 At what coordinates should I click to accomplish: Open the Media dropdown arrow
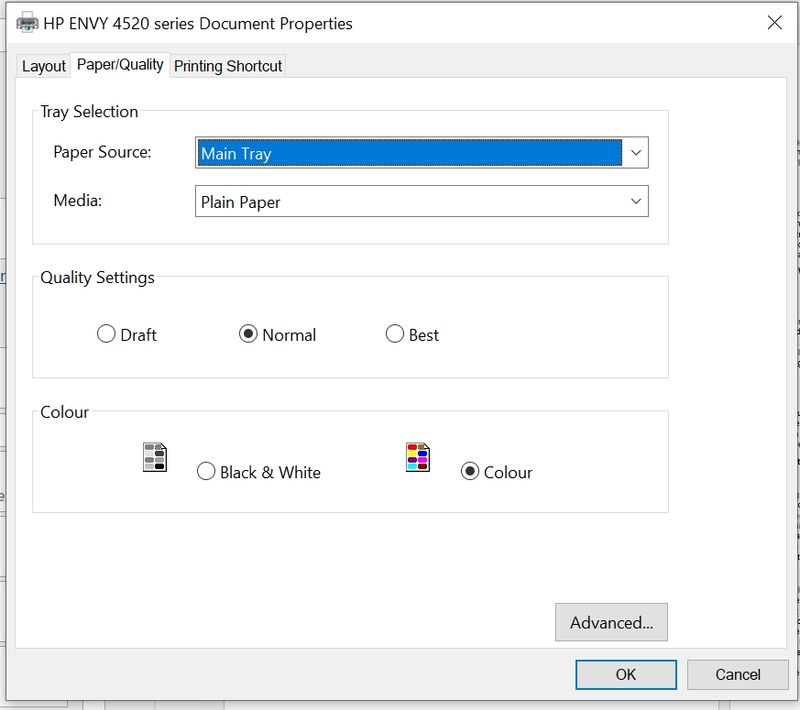tap(636, 201)
